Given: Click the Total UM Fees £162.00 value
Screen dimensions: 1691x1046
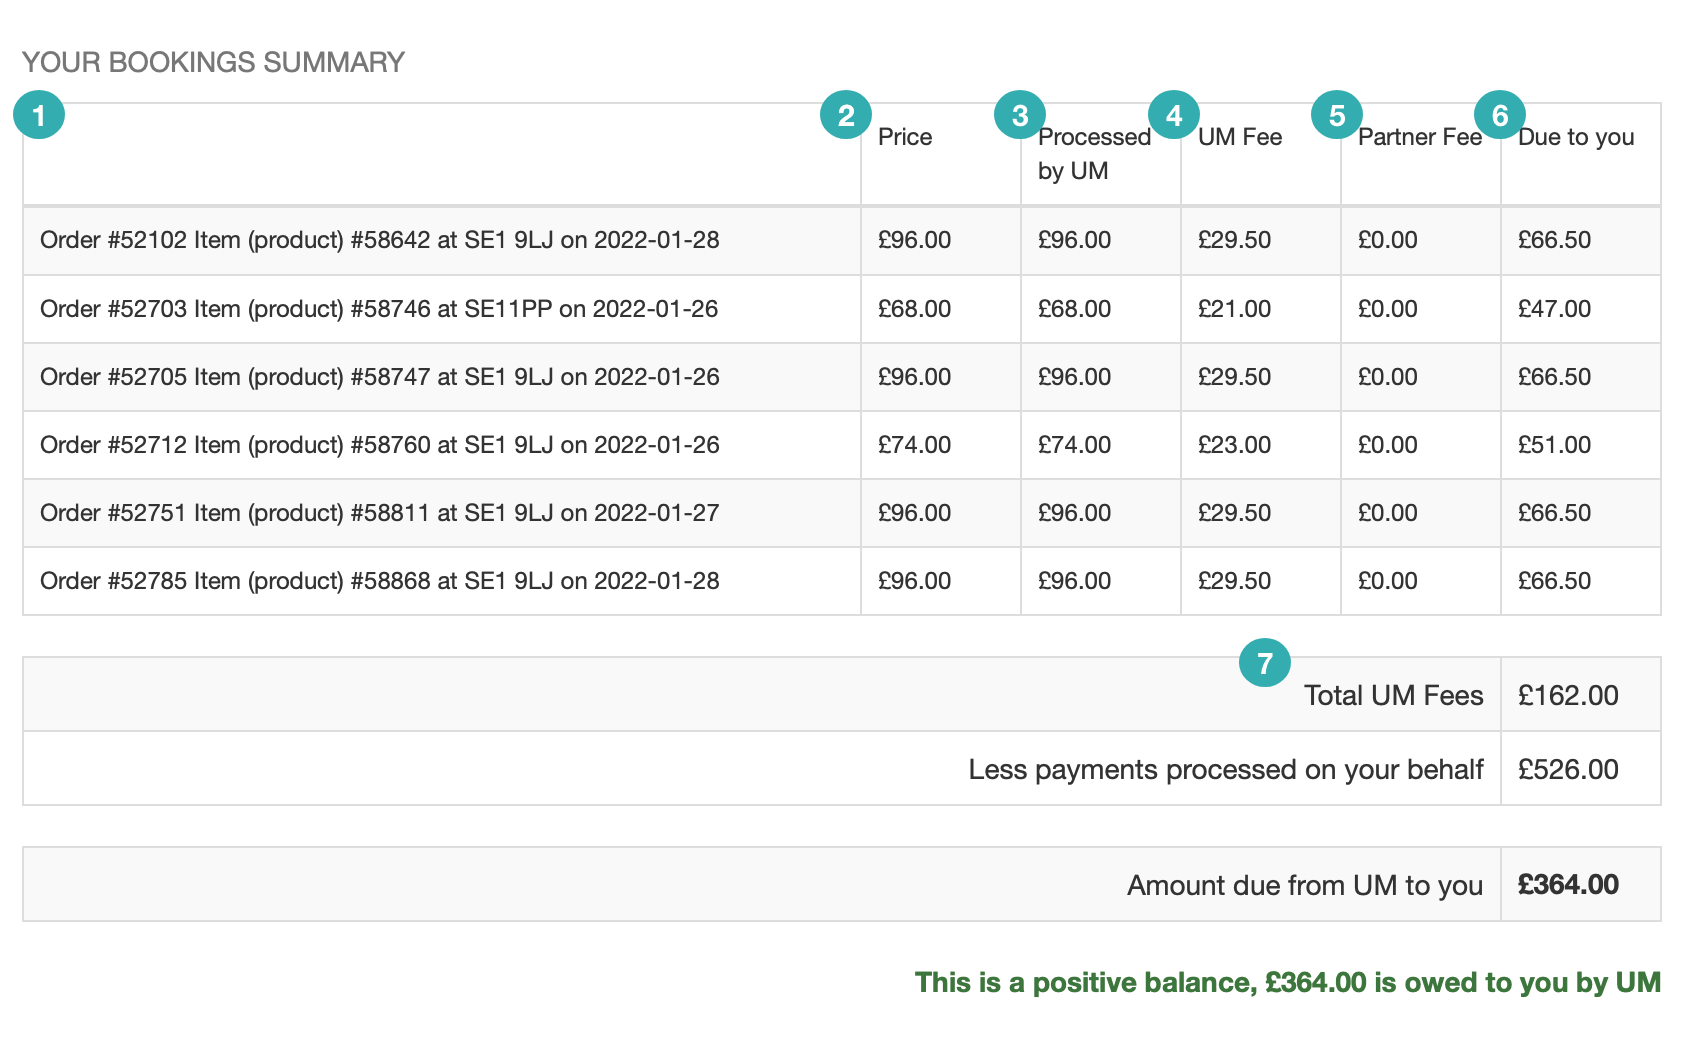Looking at the screenshot, I should tap(1567, 695).
